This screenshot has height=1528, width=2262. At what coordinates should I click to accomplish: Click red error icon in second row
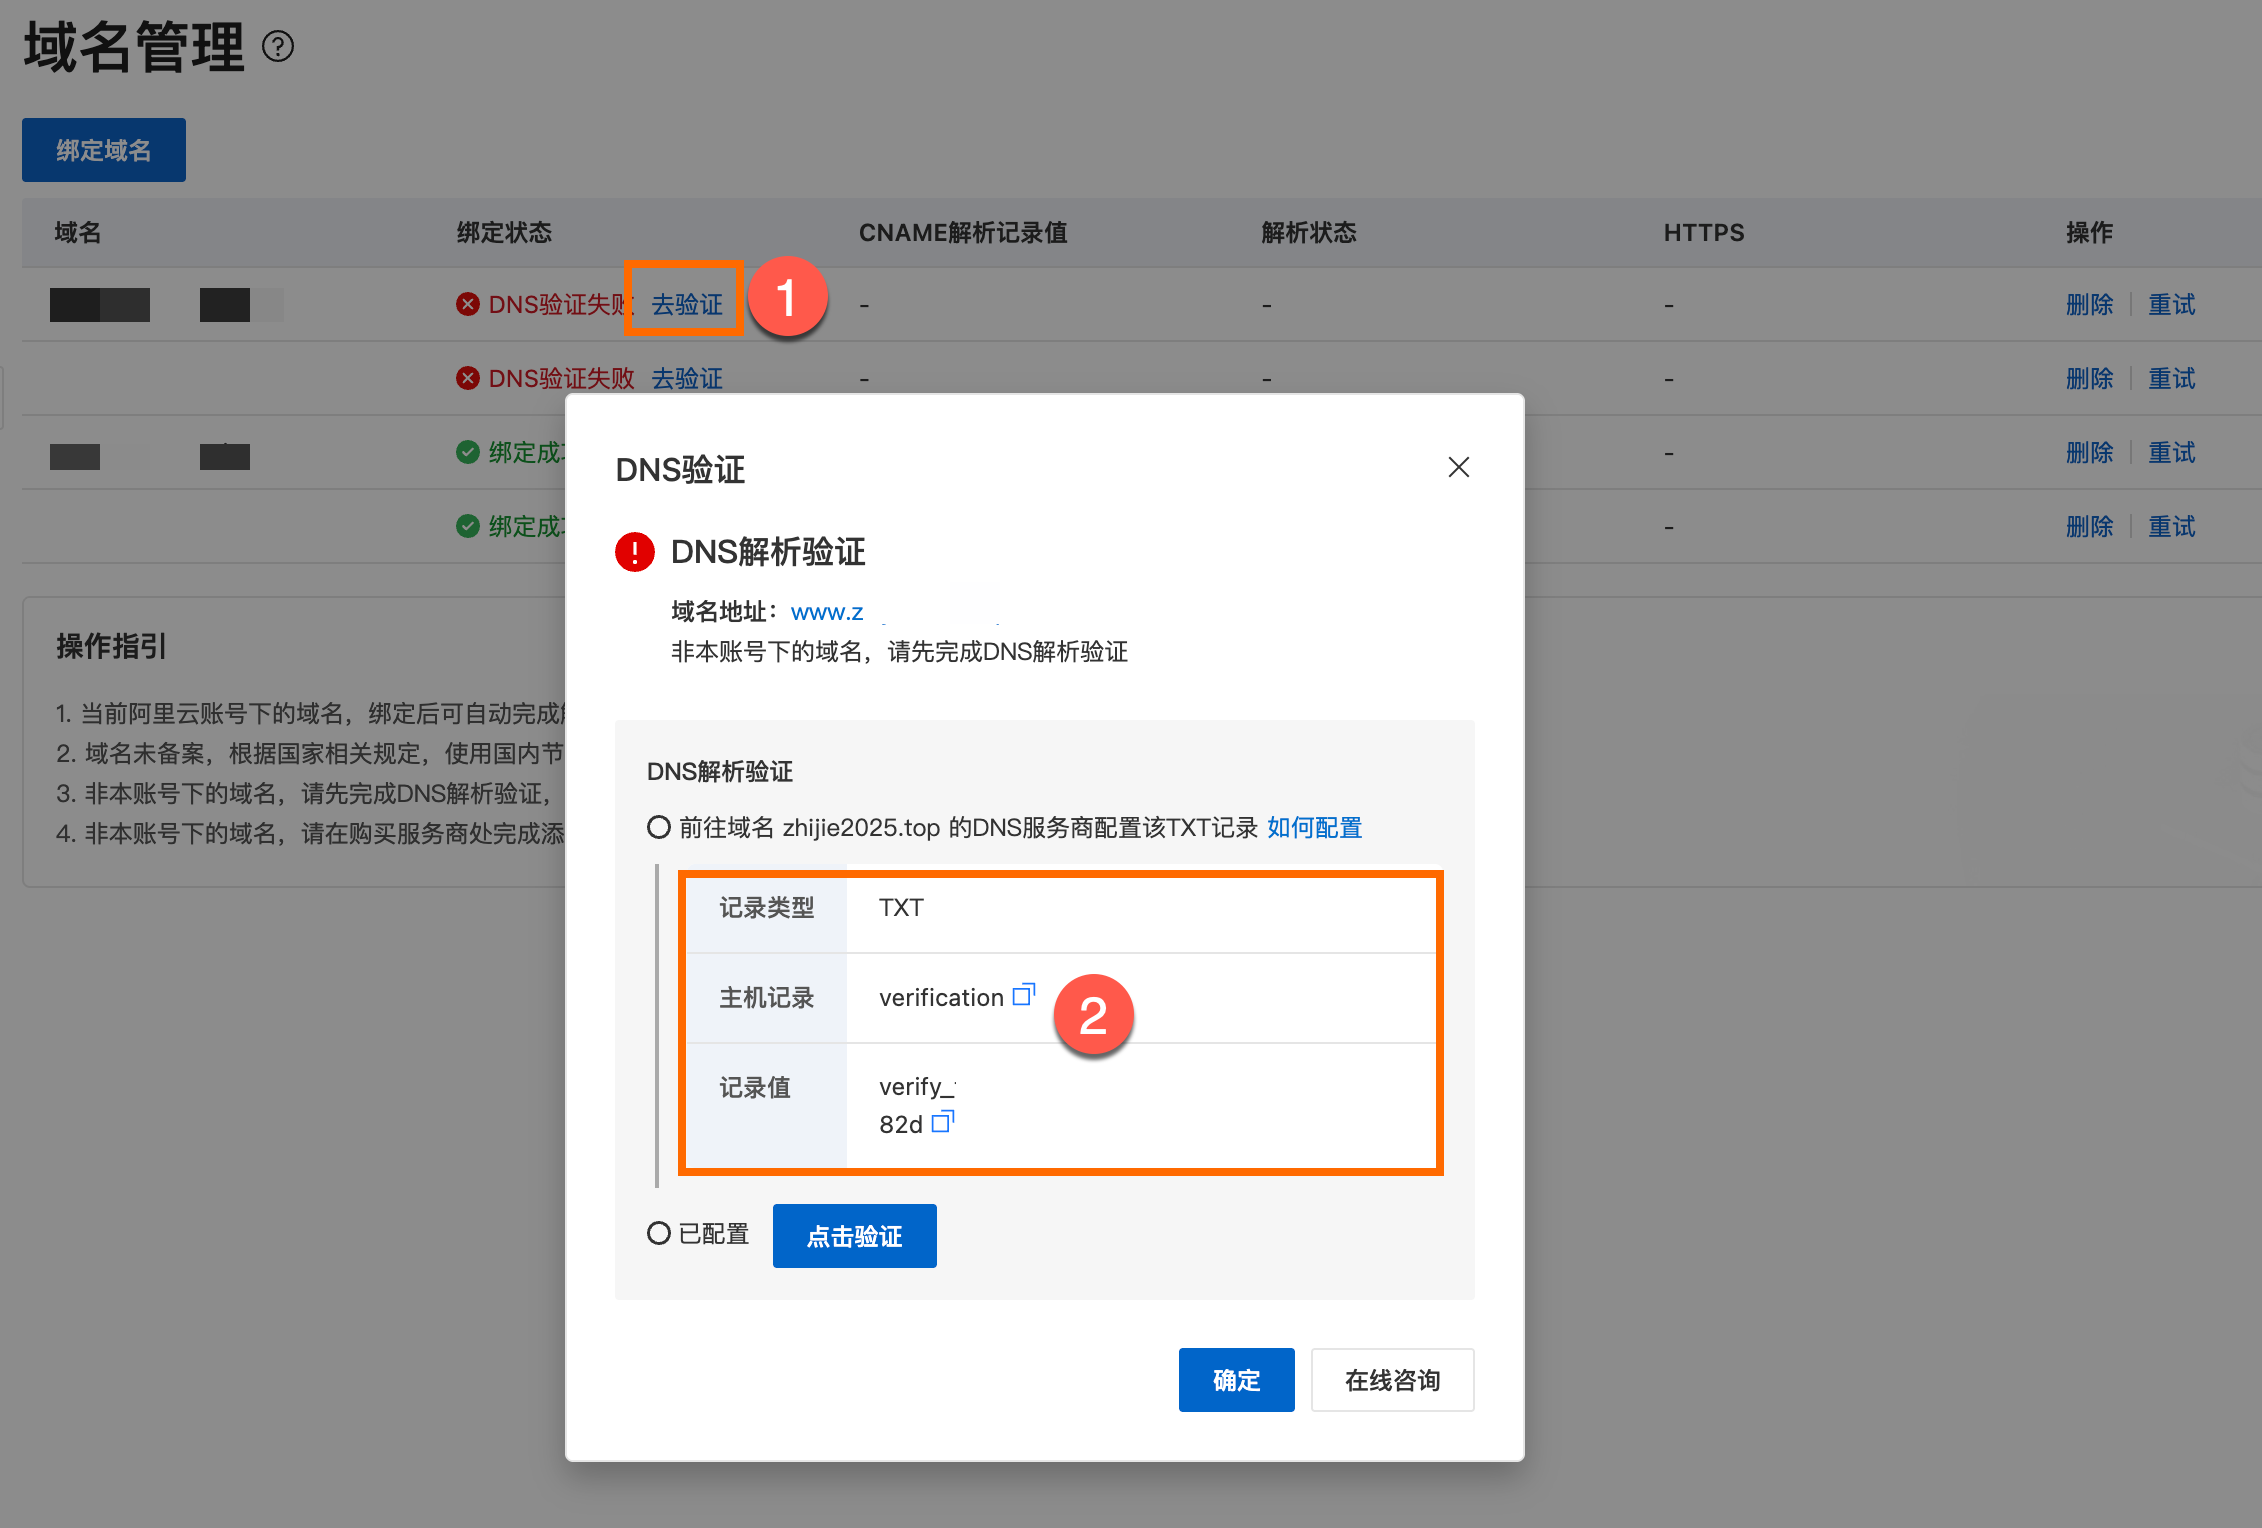(x=467, y=378)
